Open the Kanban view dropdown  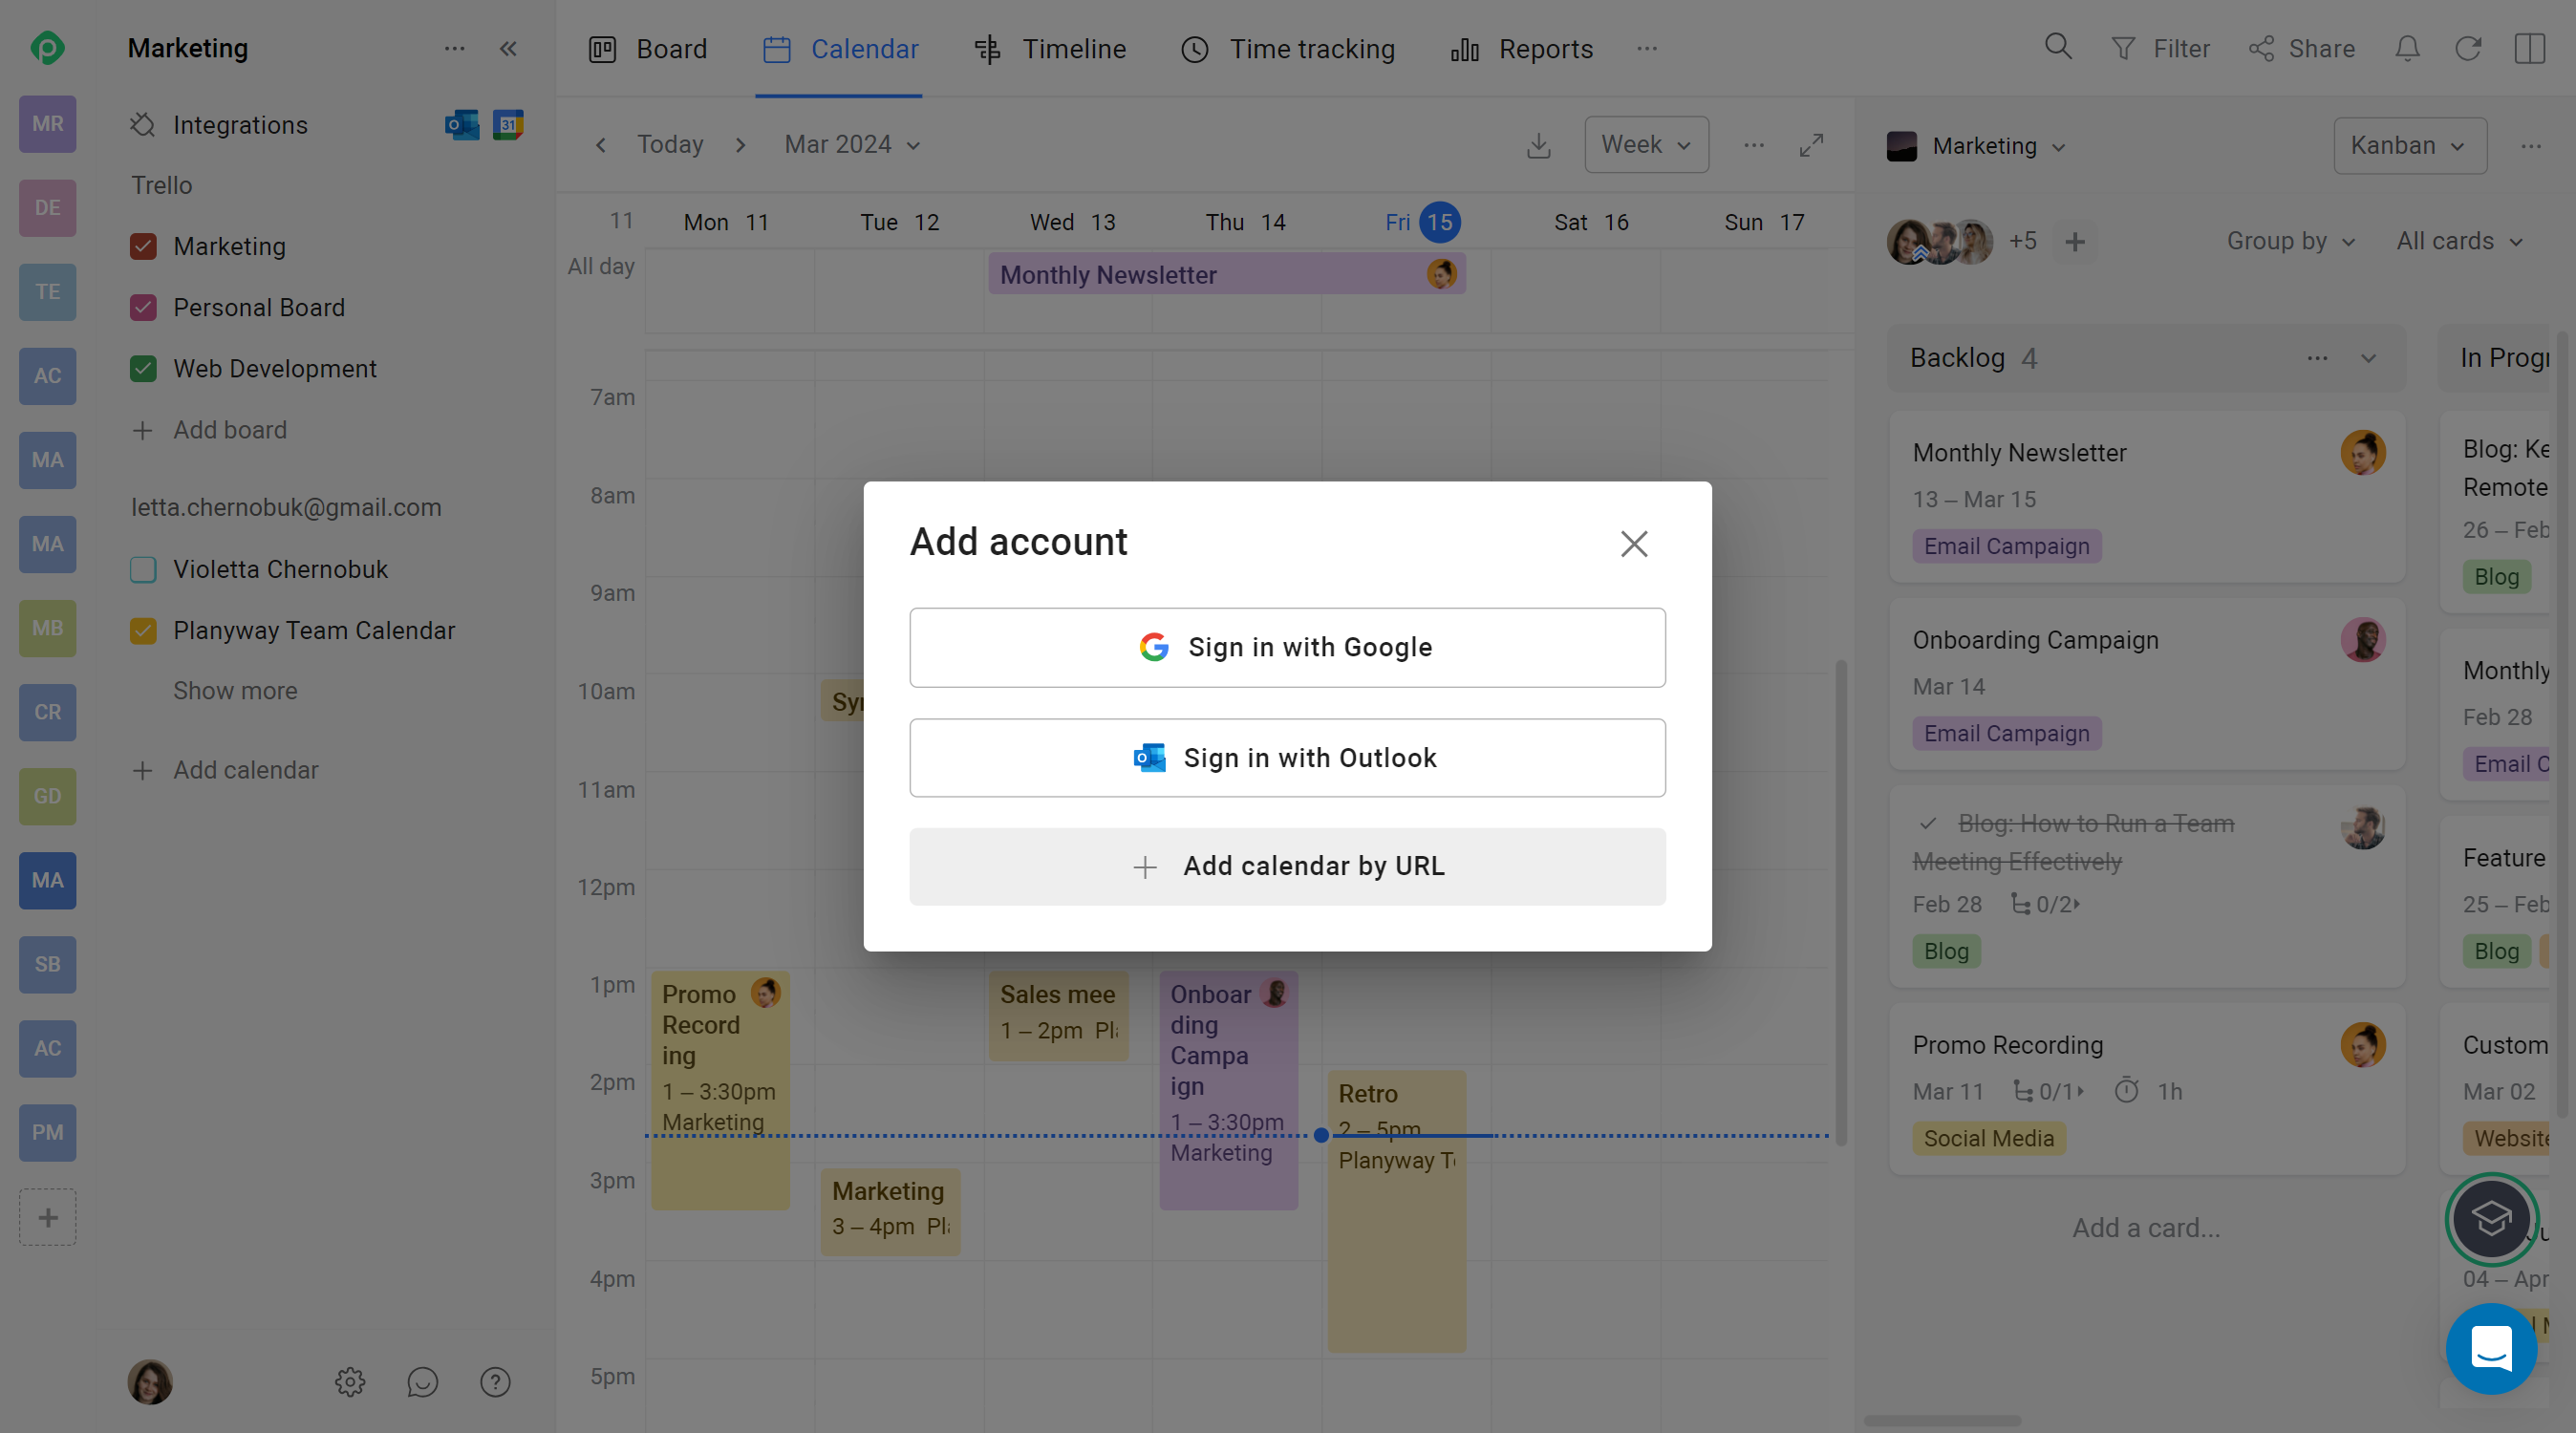click(x=2409, y=146)
